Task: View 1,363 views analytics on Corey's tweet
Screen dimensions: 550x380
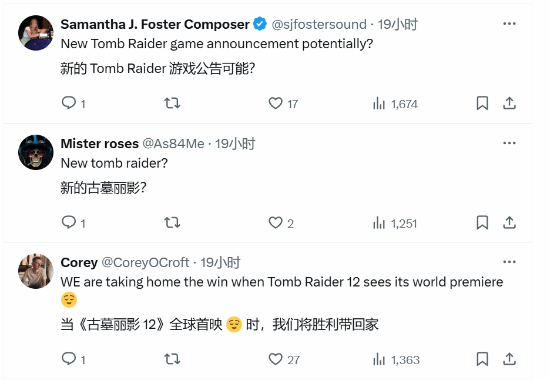Action: pos(396,359)
